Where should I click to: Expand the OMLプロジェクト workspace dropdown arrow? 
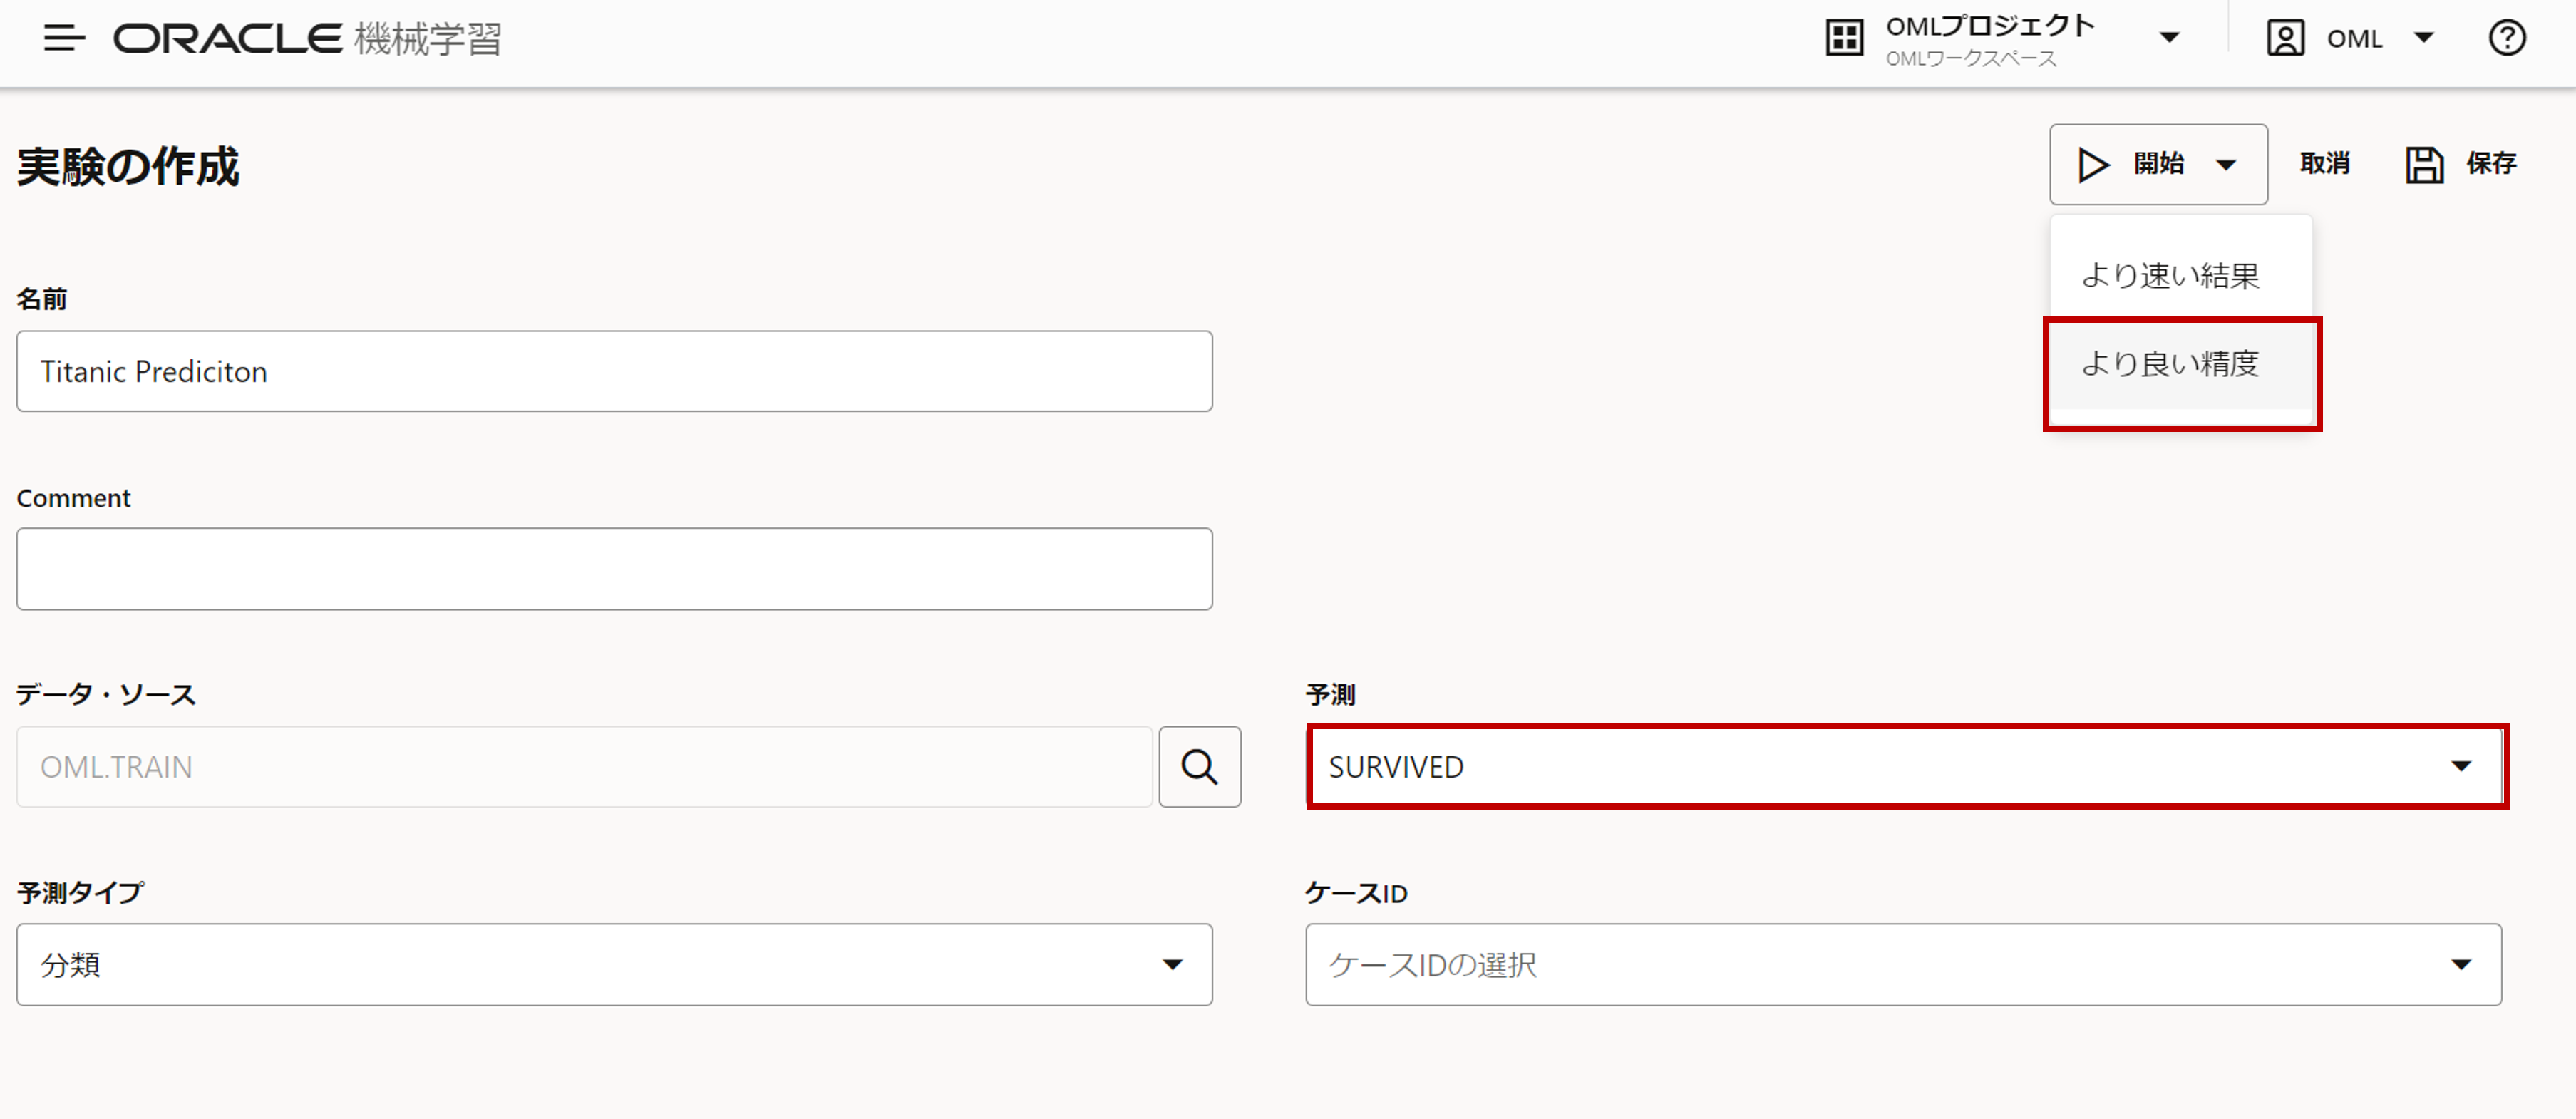[x=2169, y=39]
